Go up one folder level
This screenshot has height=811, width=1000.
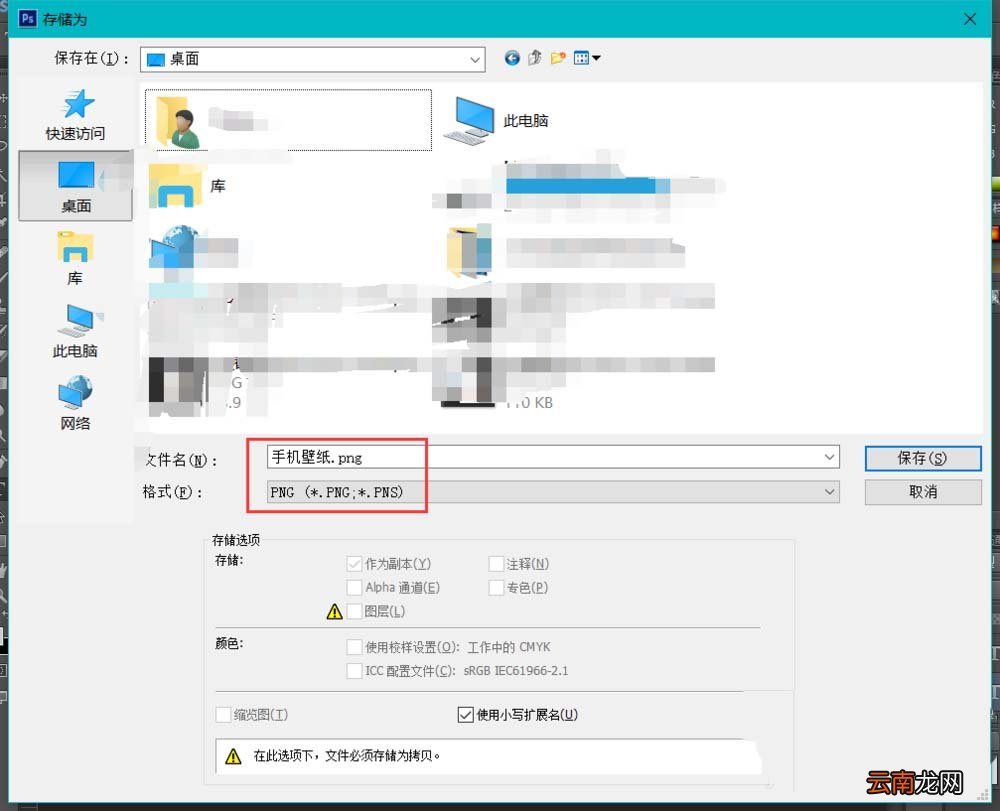(x=534, y=58)
